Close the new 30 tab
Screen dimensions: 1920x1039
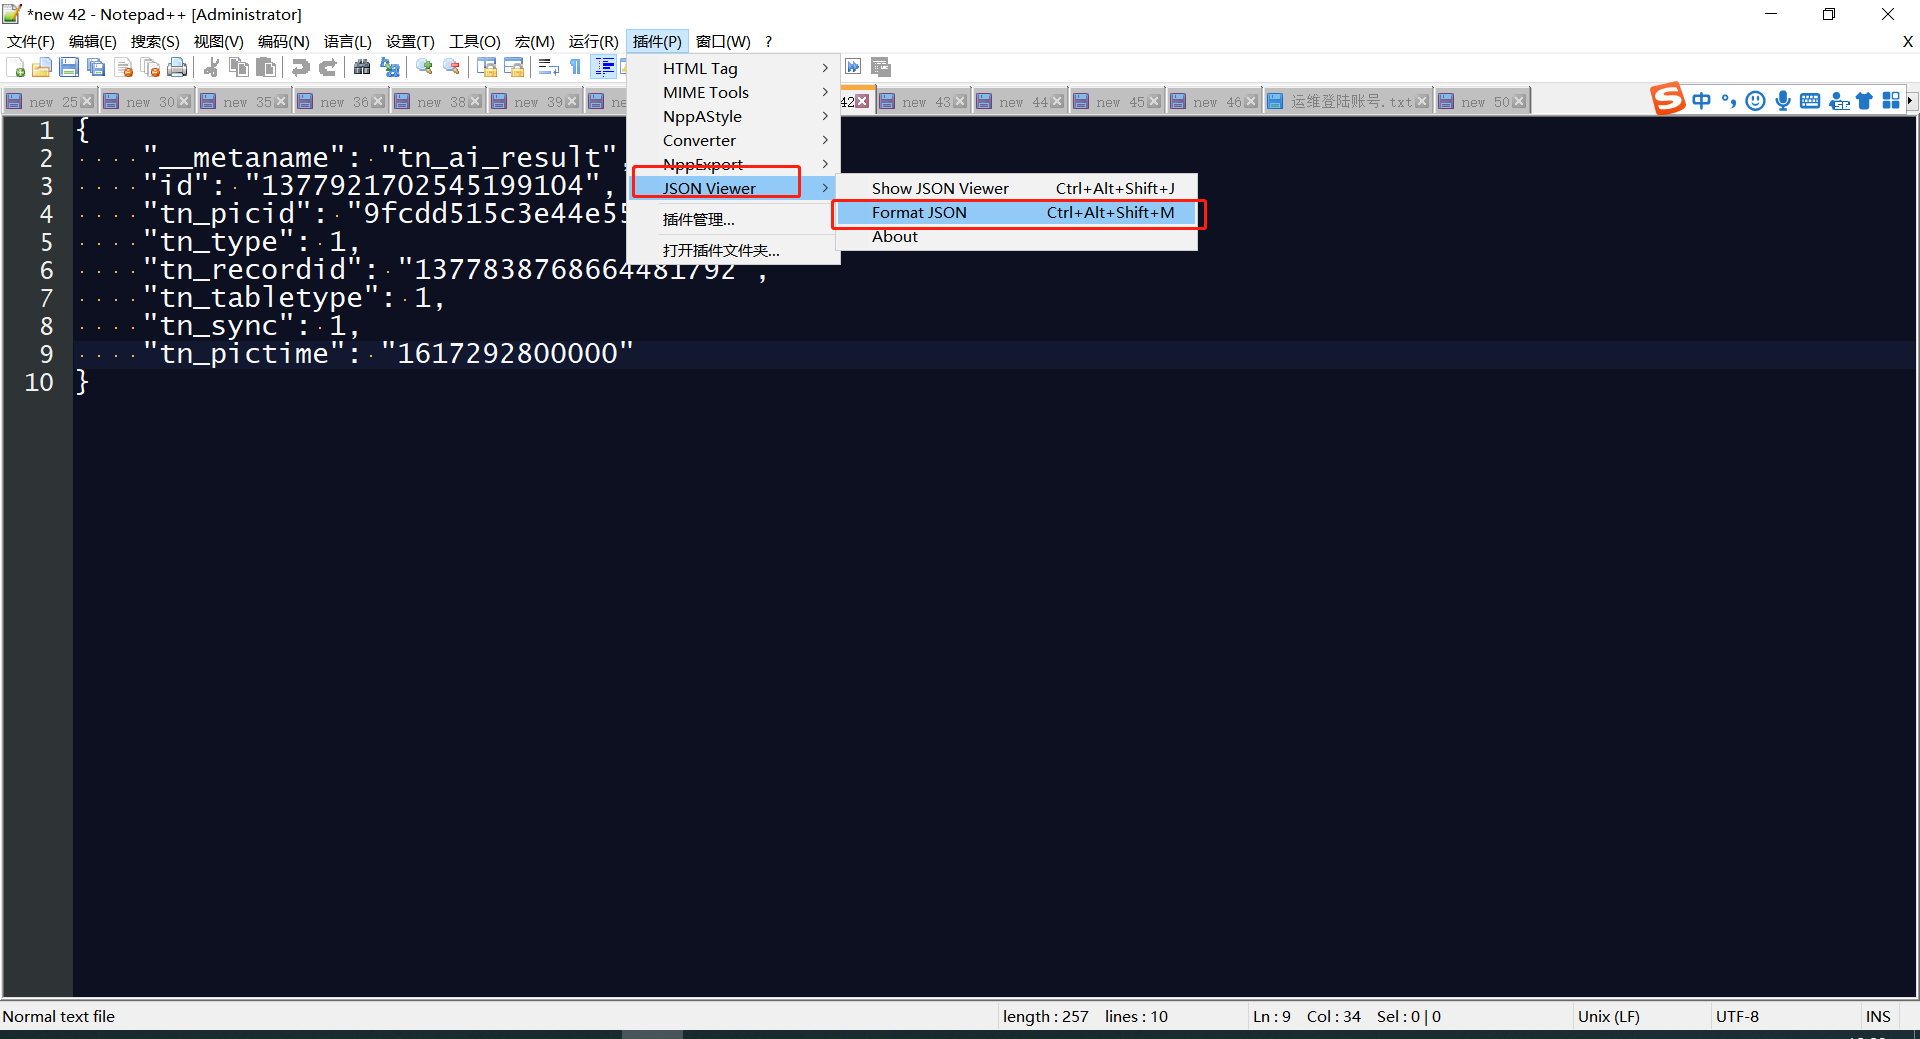click(x=184, y=102)
